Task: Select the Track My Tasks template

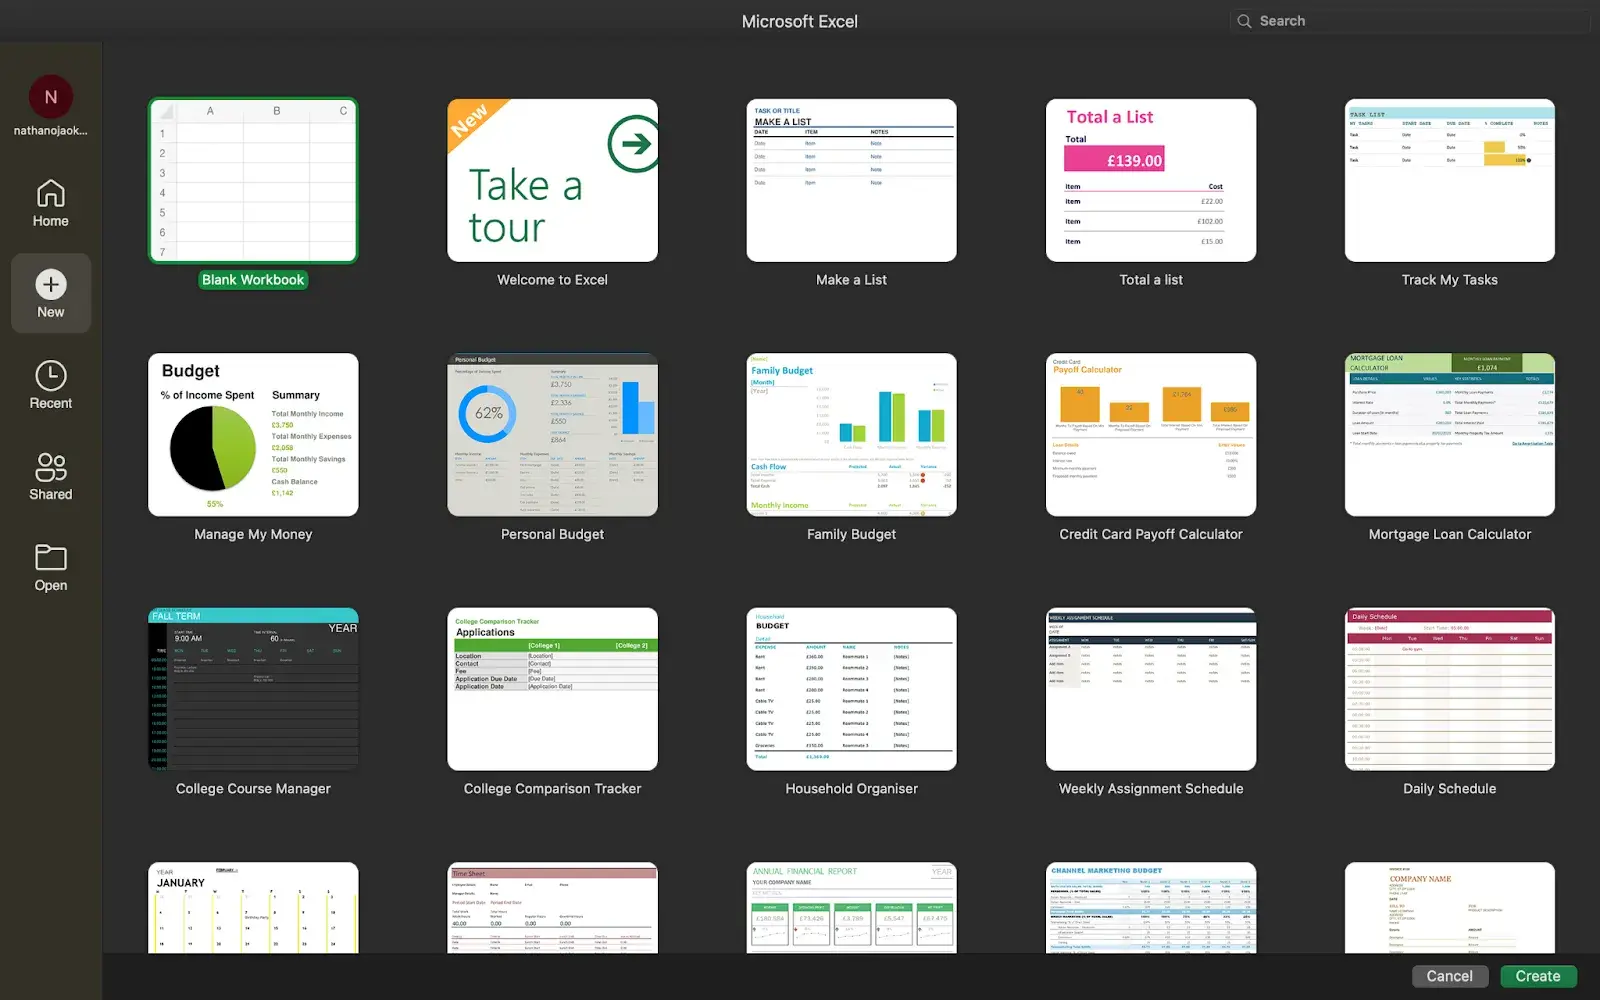Action: 1450,180
